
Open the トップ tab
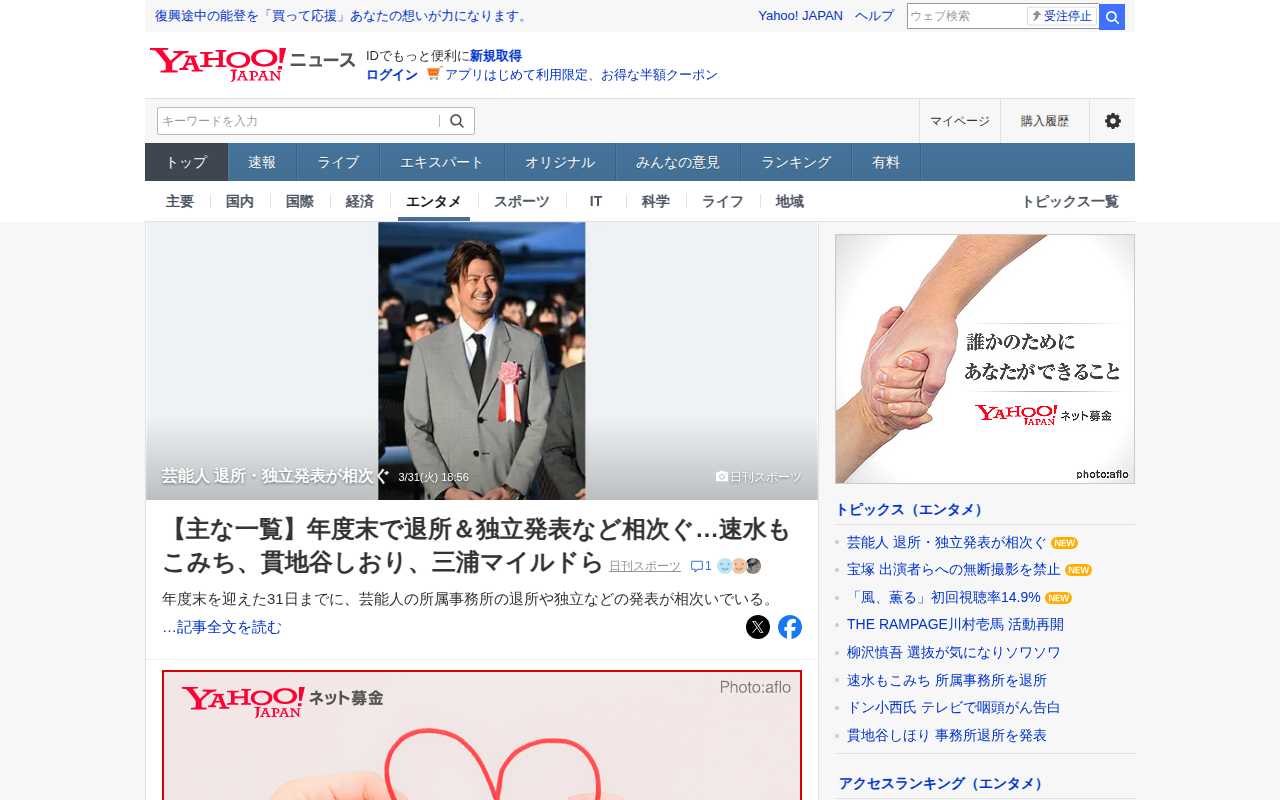(x=186, y=162)
